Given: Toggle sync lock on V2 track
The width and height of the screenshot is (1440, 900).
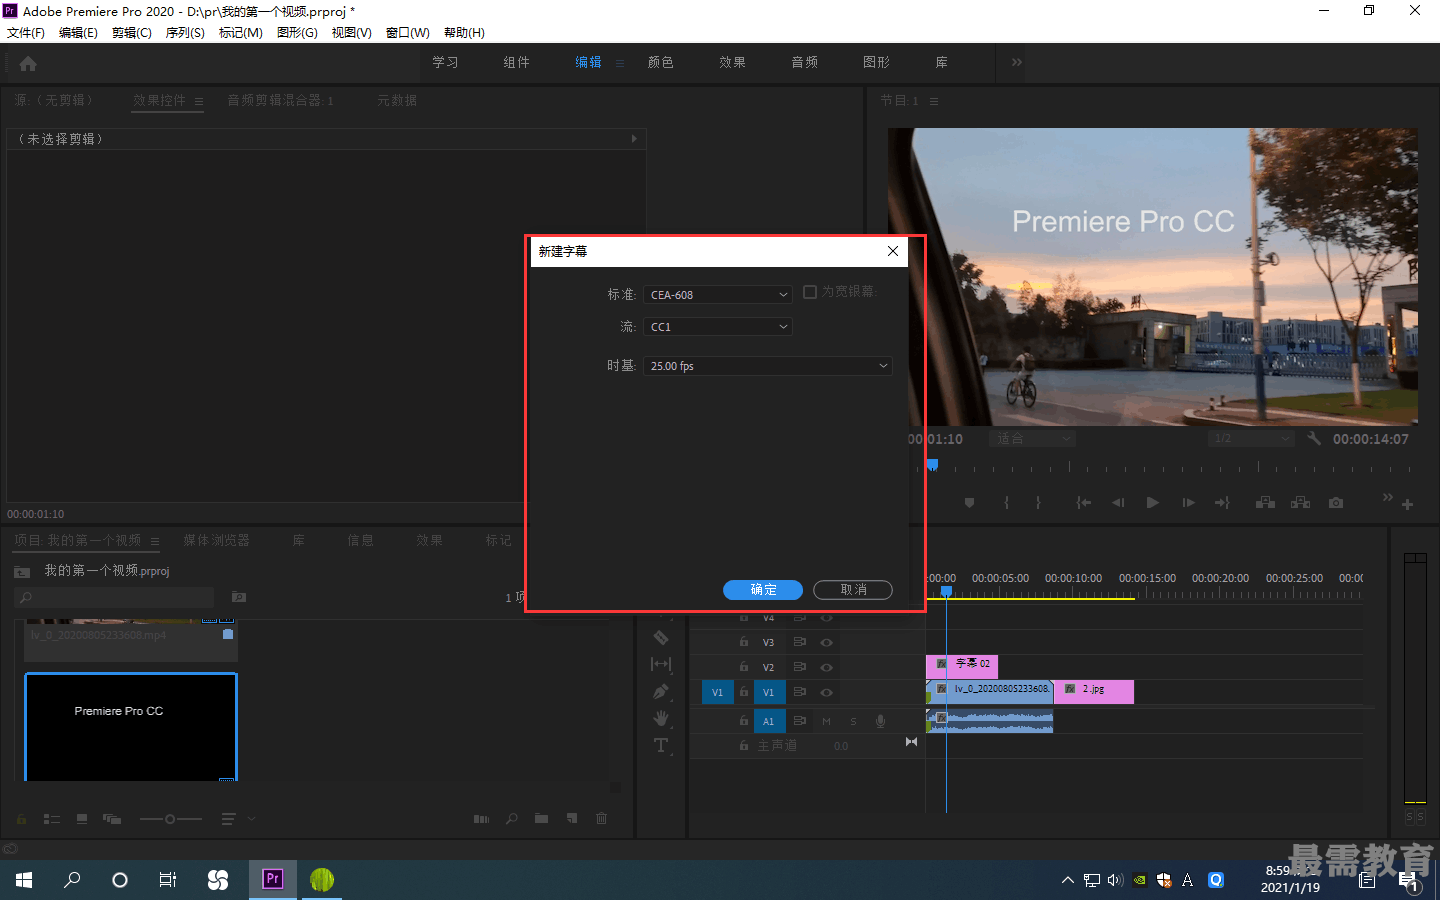Looking at the screenshot, I should (800, 667).
